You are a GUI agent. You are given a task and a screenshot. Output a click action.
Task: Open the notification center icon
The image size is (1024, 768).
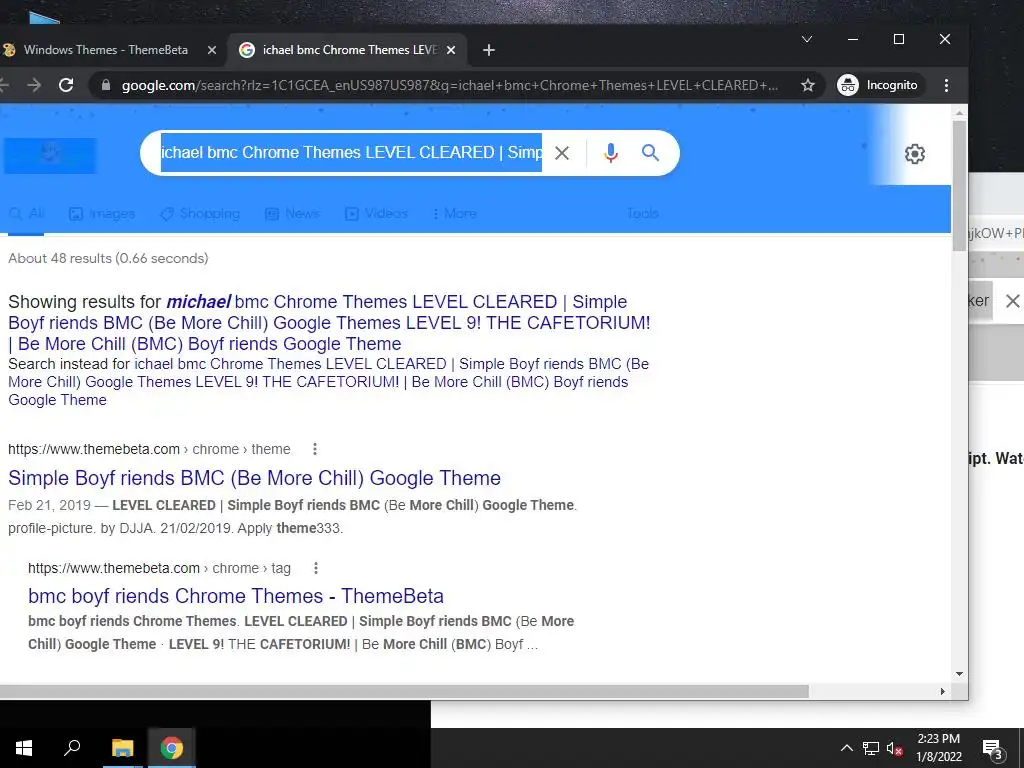coord(993,748)
